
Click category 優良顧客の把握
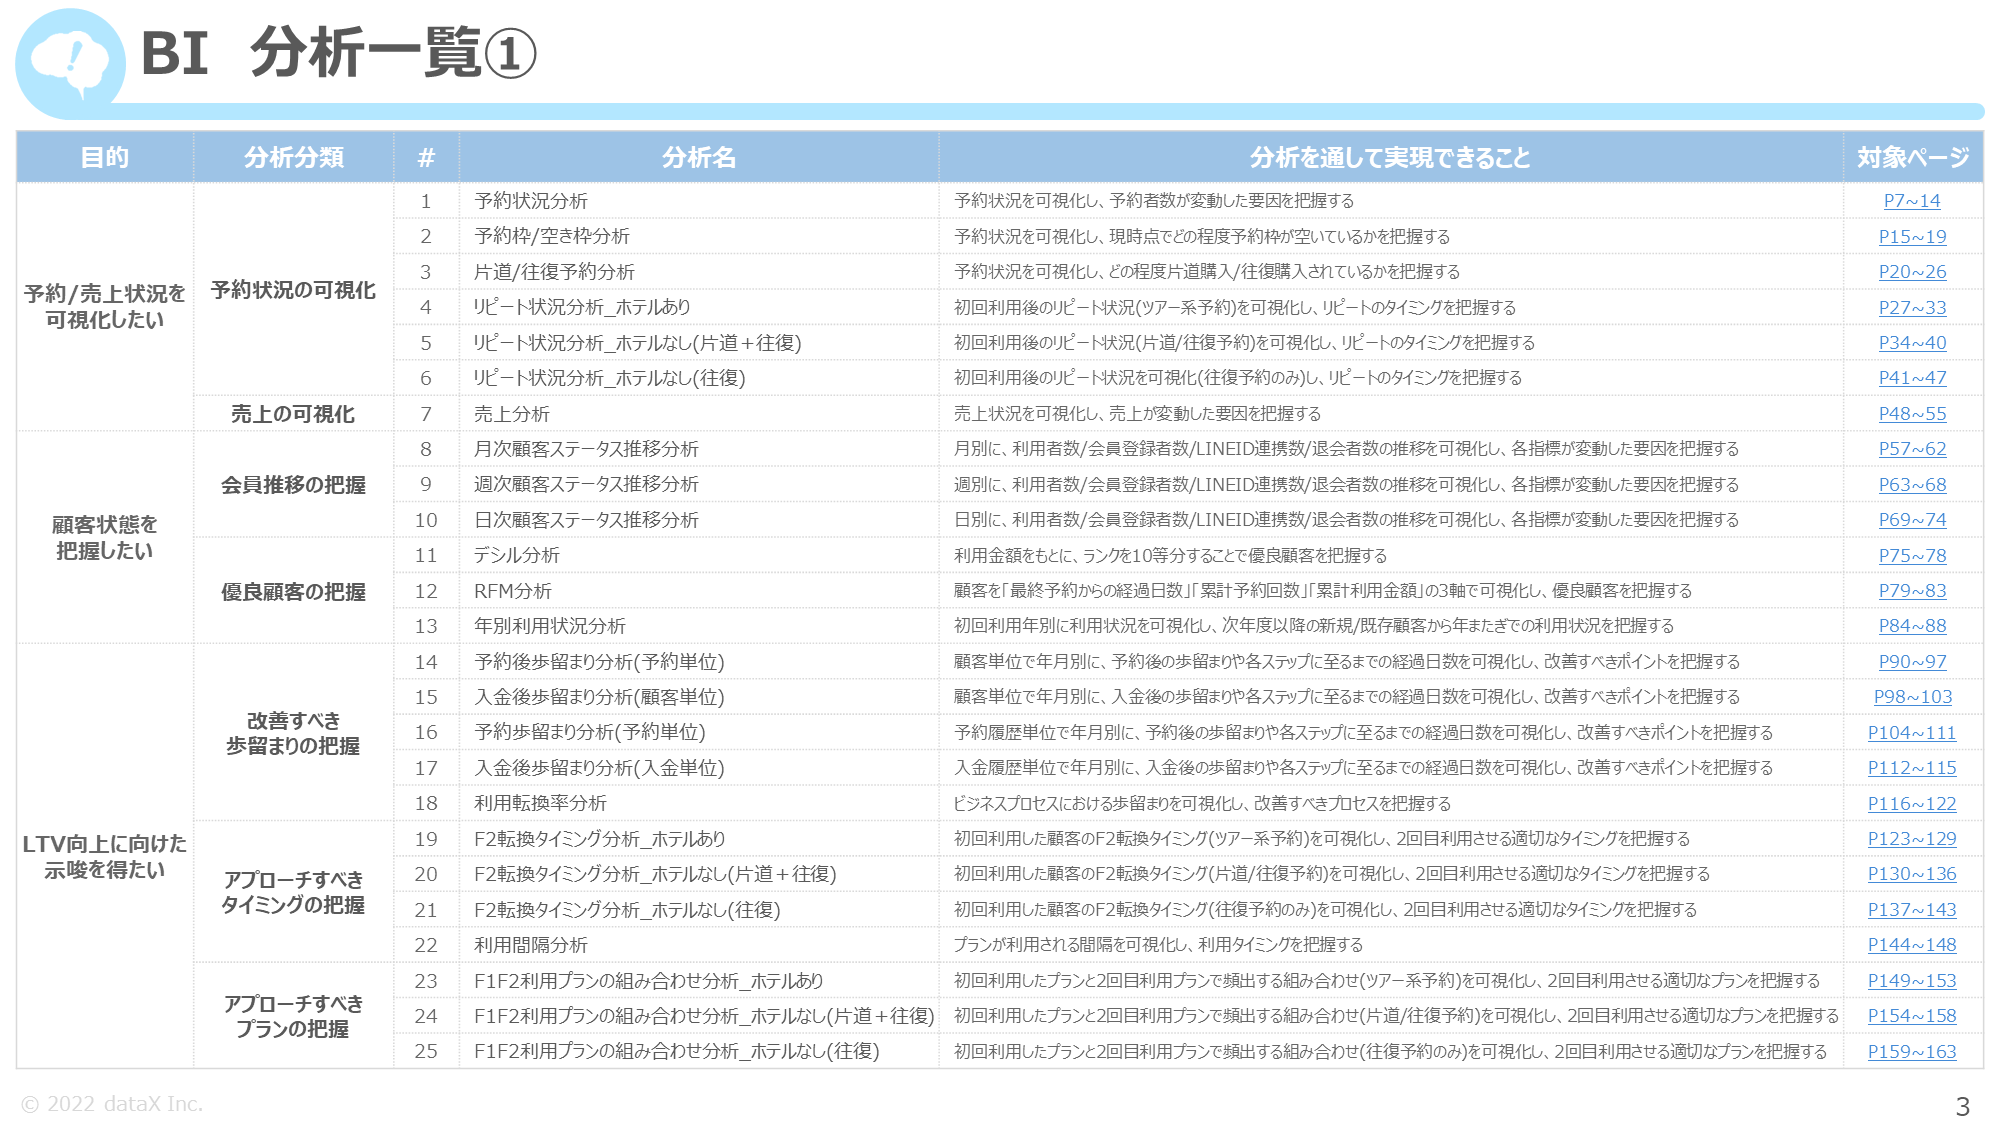pyautogui.click(x=293, y=592)
